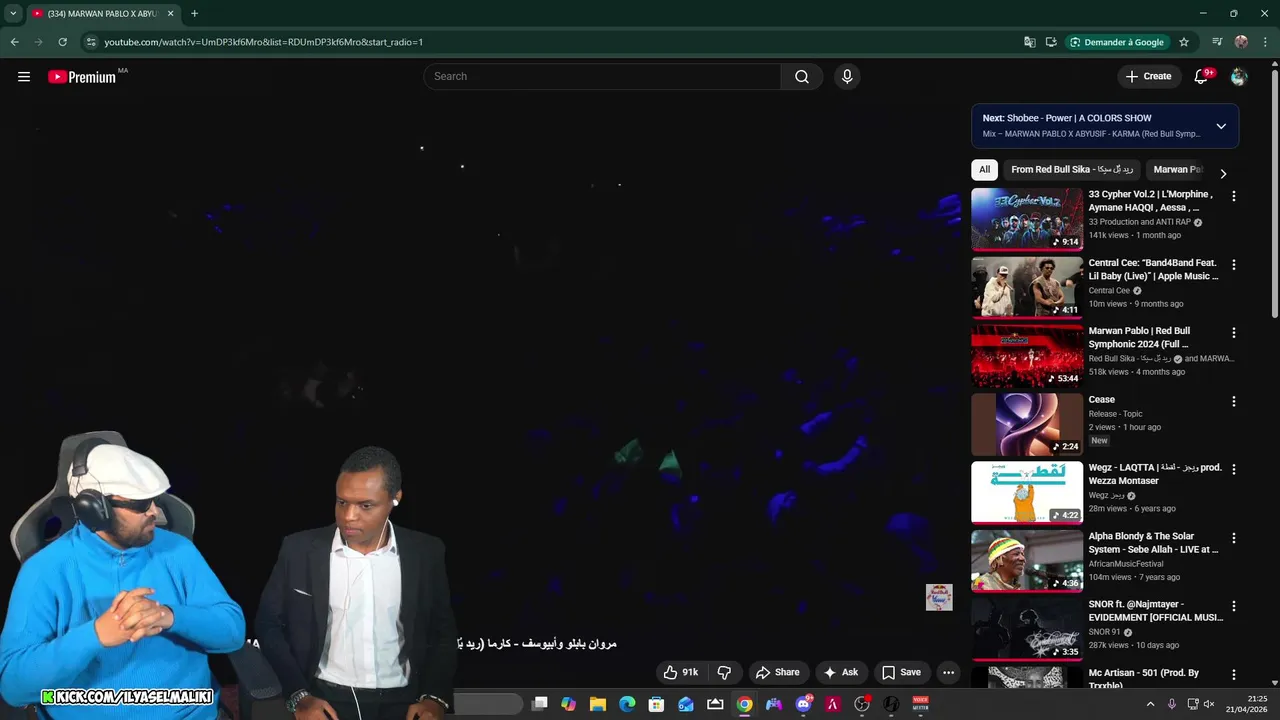Click Share button below video

[x=777, y=673]
